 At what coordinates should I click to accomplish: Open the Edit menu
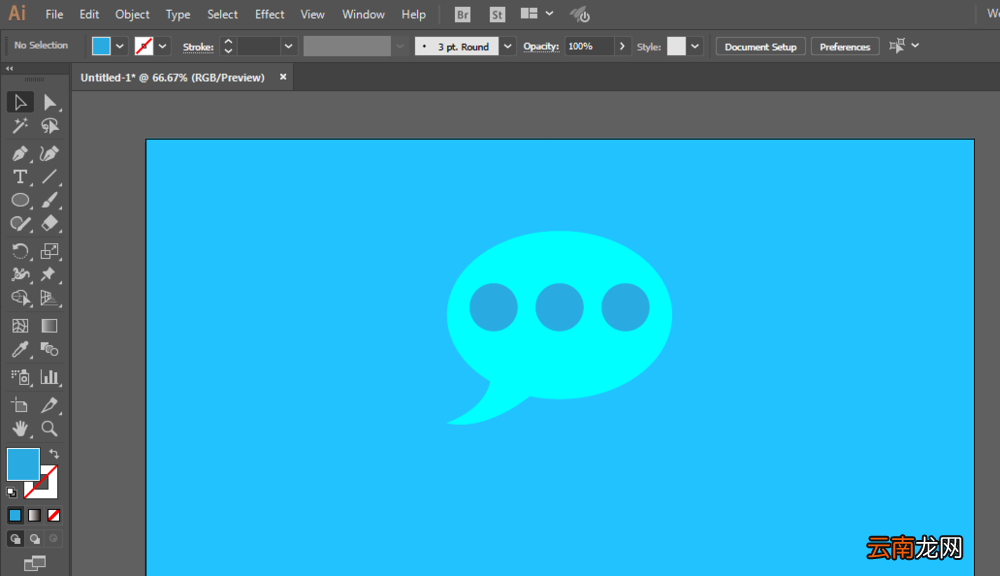point(89,14)
